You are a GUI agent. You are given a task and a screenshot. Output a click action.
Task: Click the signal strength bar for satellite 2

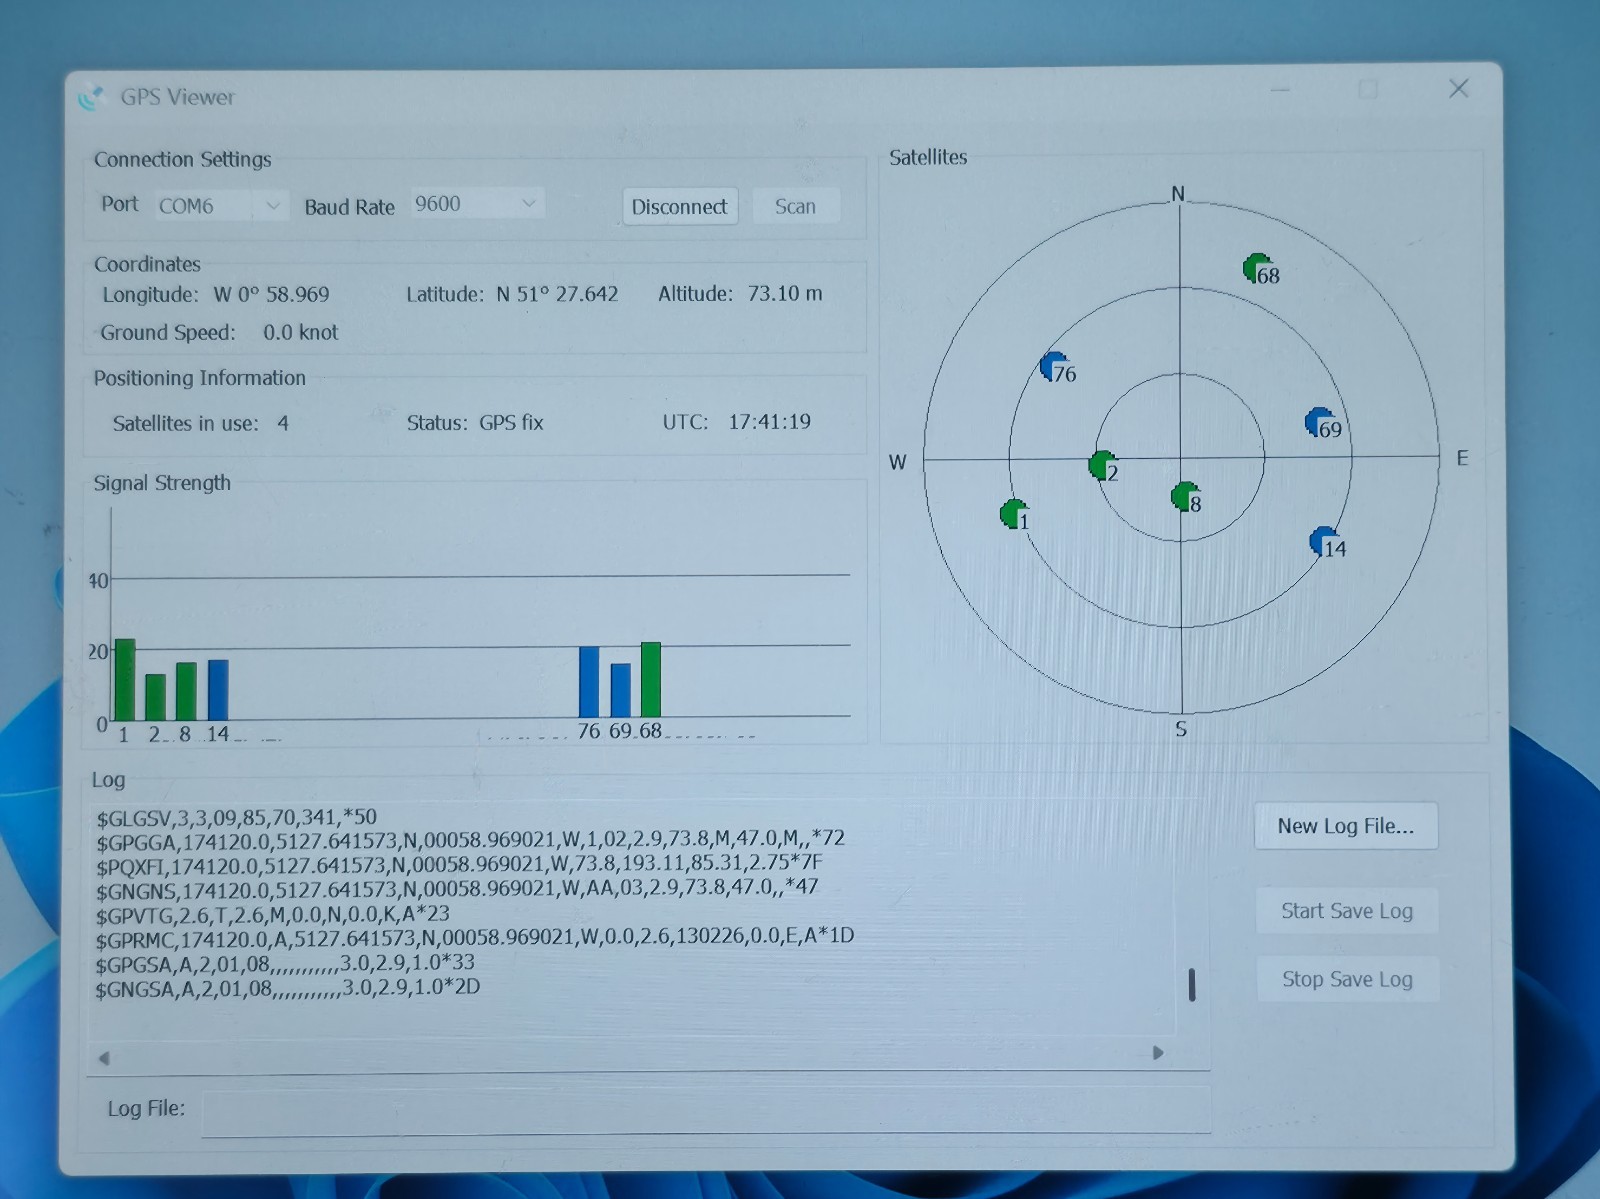pyautogui.click(x=155, y=698)
